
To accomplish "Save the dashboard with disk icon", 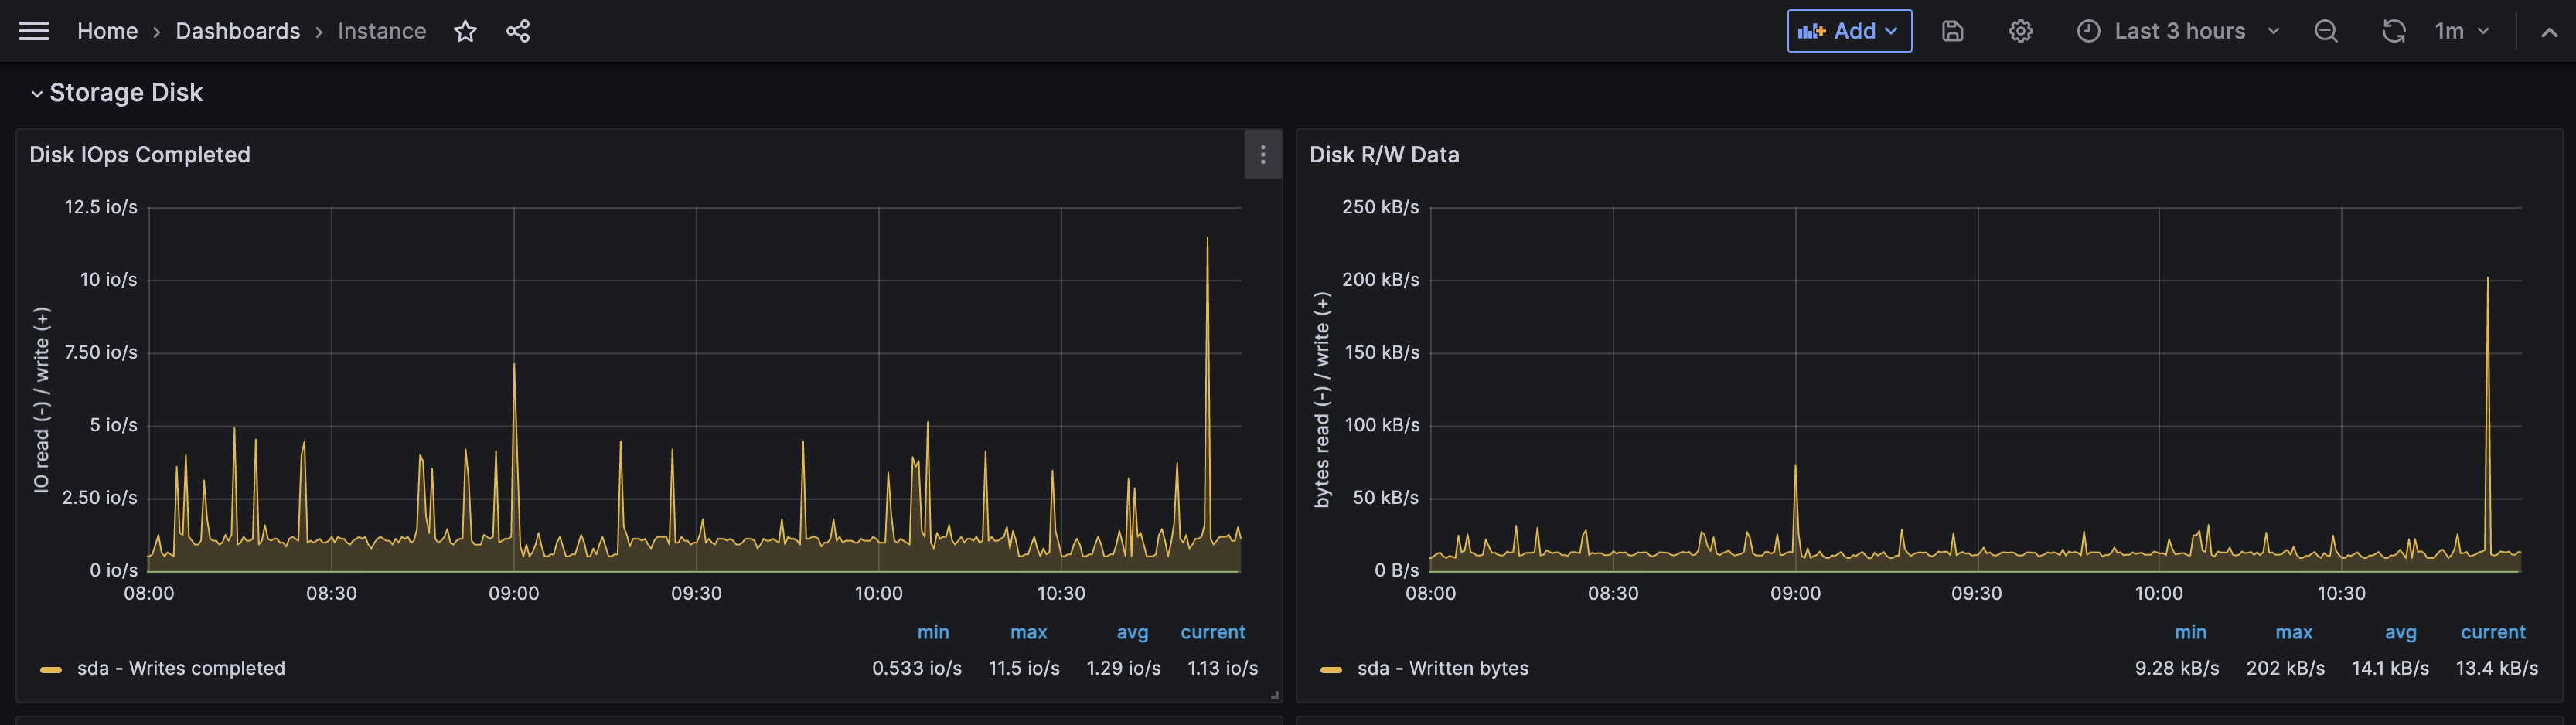I will [x=1952, y=31].
